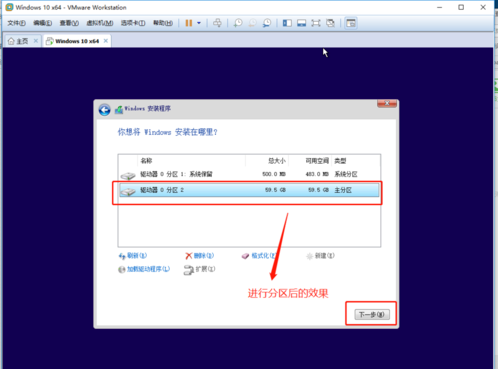Open the power options dropdown arrow beside pause

pyautogui.click(x=199, y=23)
